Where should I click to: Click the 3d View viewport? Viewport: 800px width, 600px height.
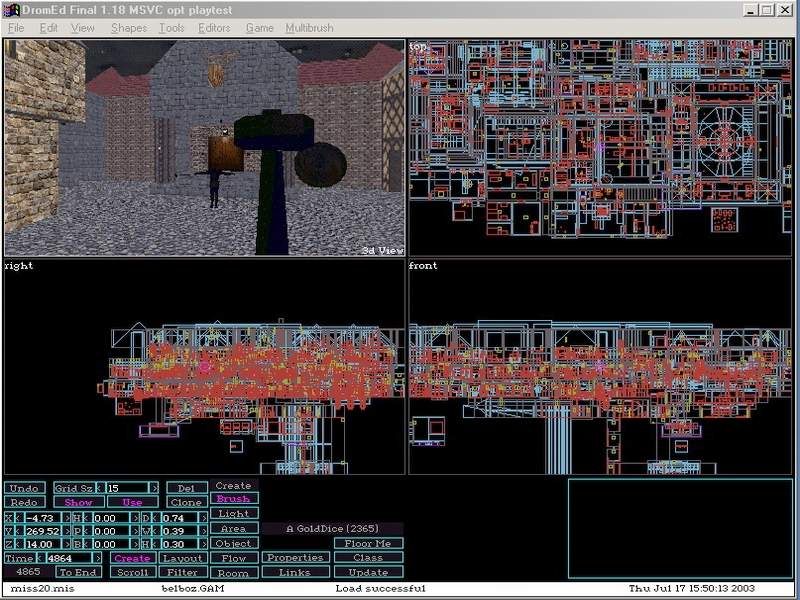point(205,147)
